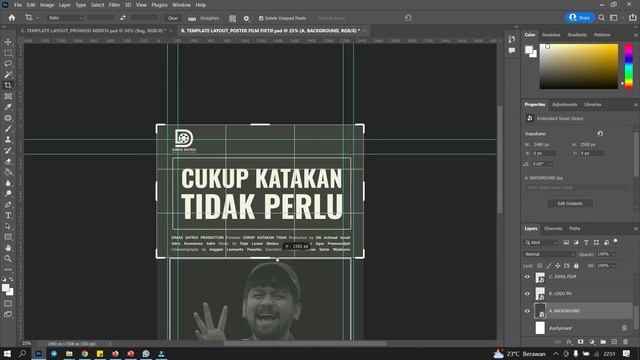Open the History panel icon in the side strip
The image size is (640, 360).
[512, 39]
